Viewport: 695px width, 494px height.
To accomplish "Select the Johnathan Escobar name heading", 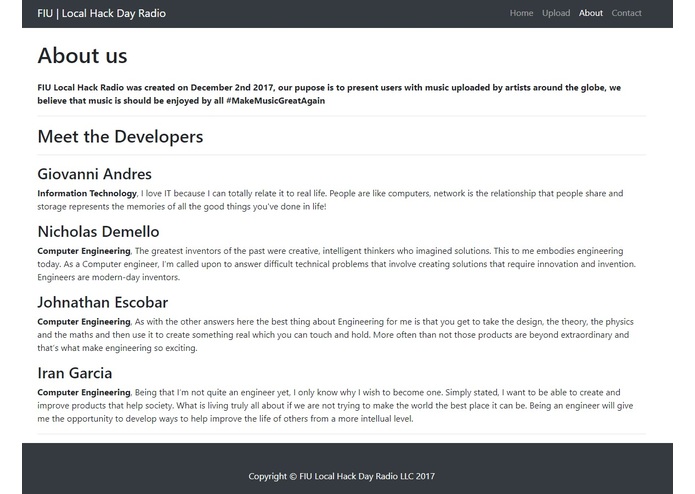I will tap(103, 302).
